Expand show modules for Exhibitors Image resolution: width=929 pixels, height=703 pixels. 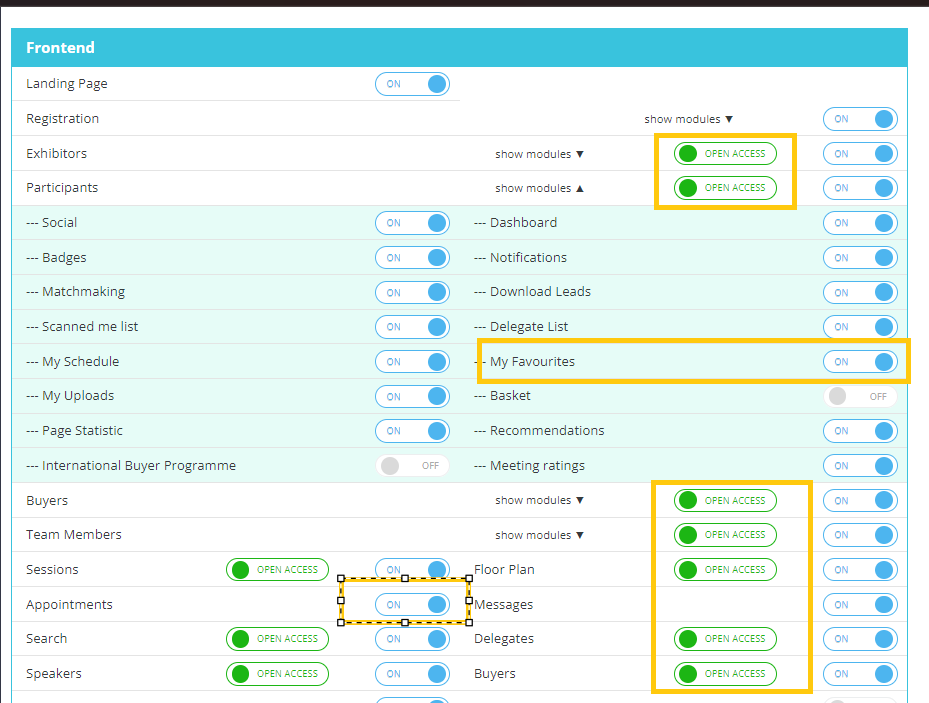[539, 154]
